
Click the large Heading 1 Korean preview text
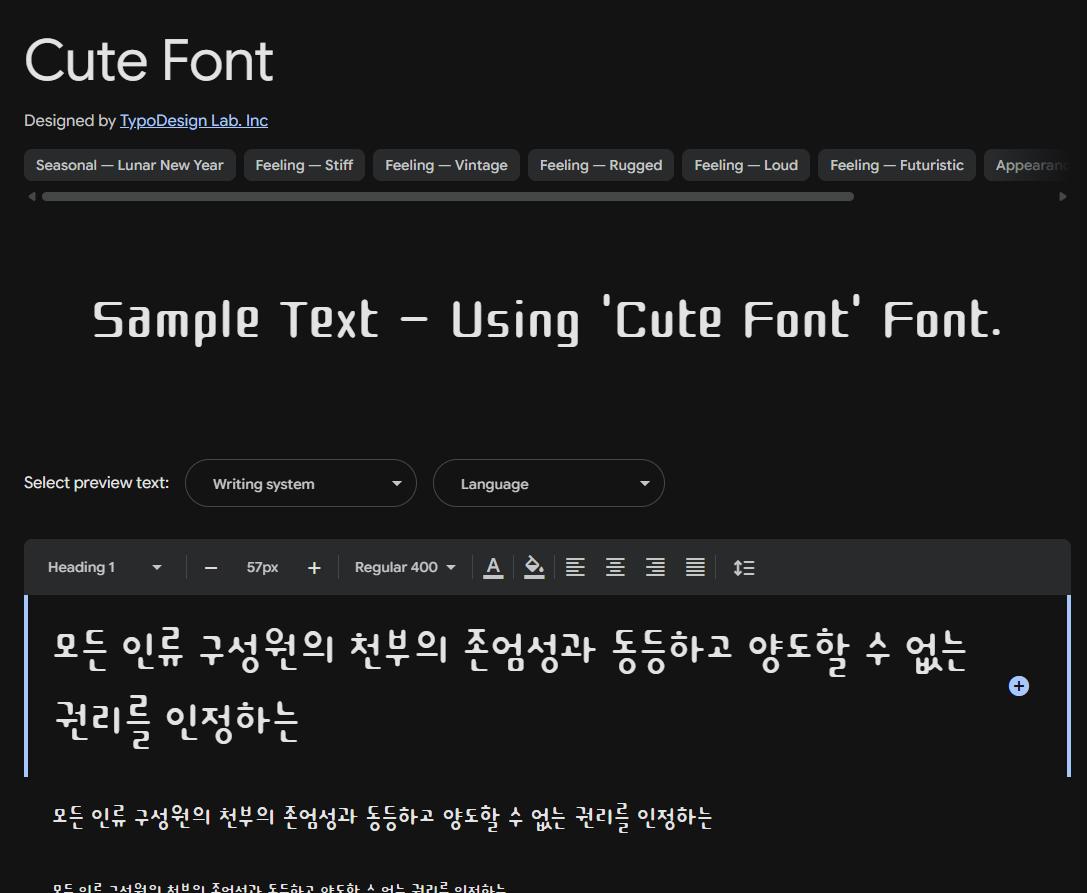[x=510, y=686]
